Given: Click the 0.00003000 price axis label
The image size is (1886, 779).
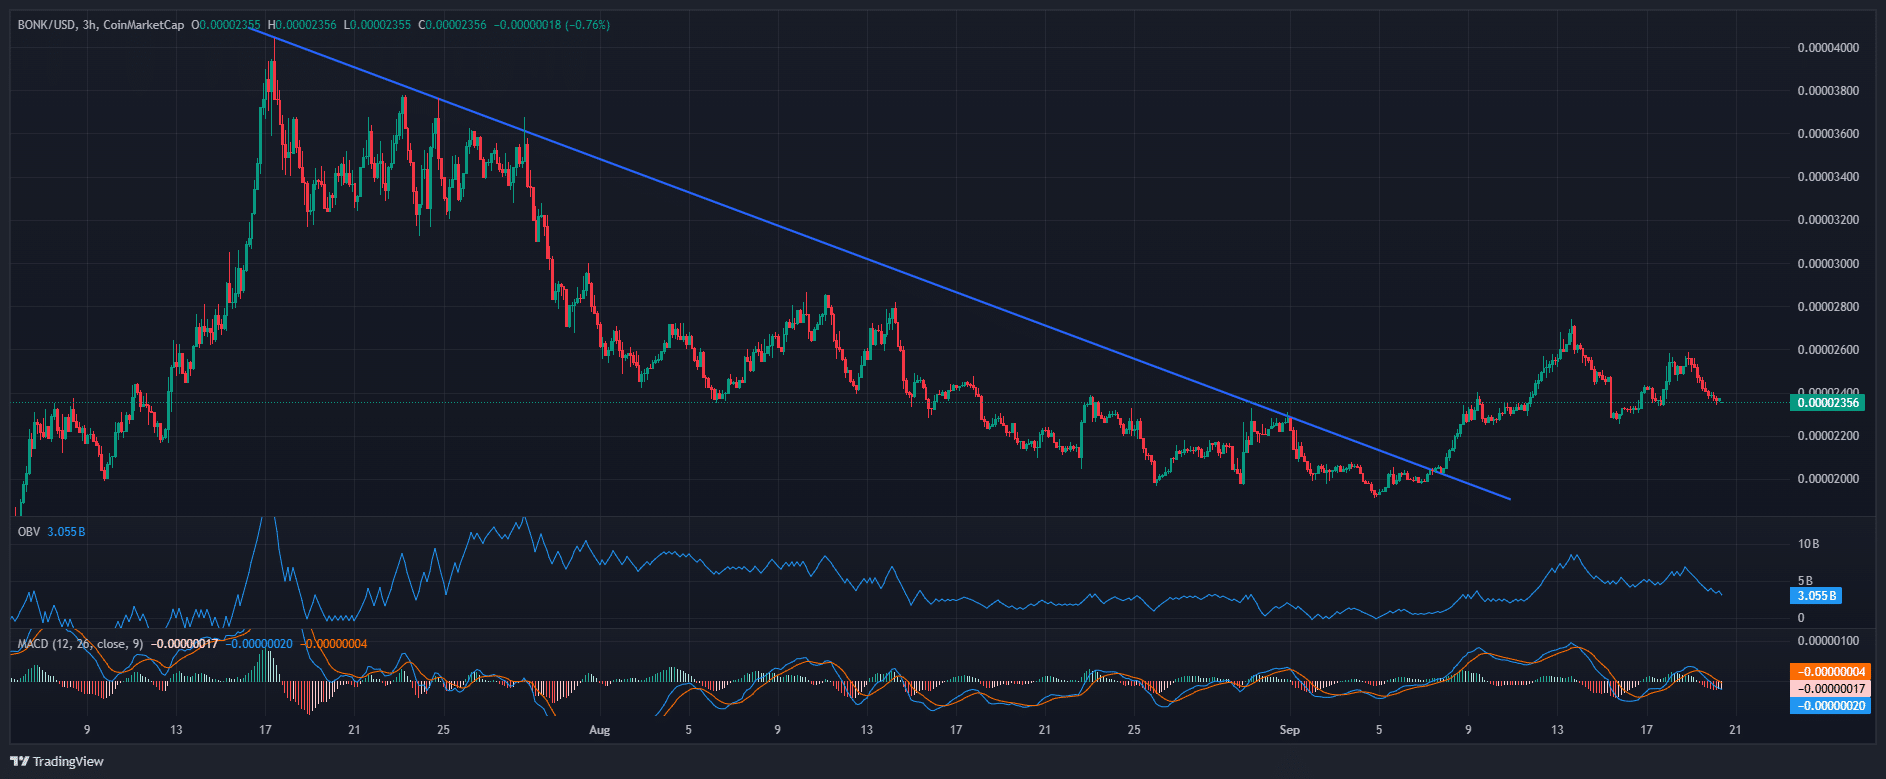Looking at the screenshot, I should (x=1828, y=264).
